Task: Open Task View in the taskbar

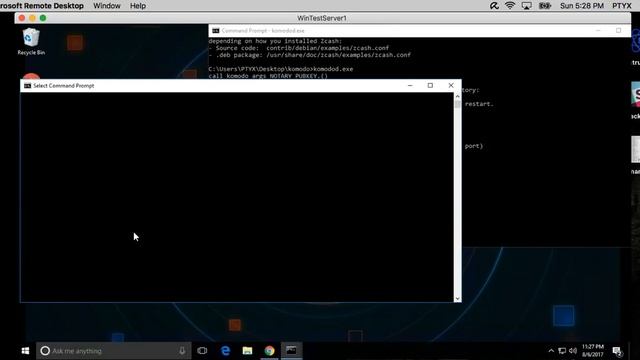Action: coord(202,351)
